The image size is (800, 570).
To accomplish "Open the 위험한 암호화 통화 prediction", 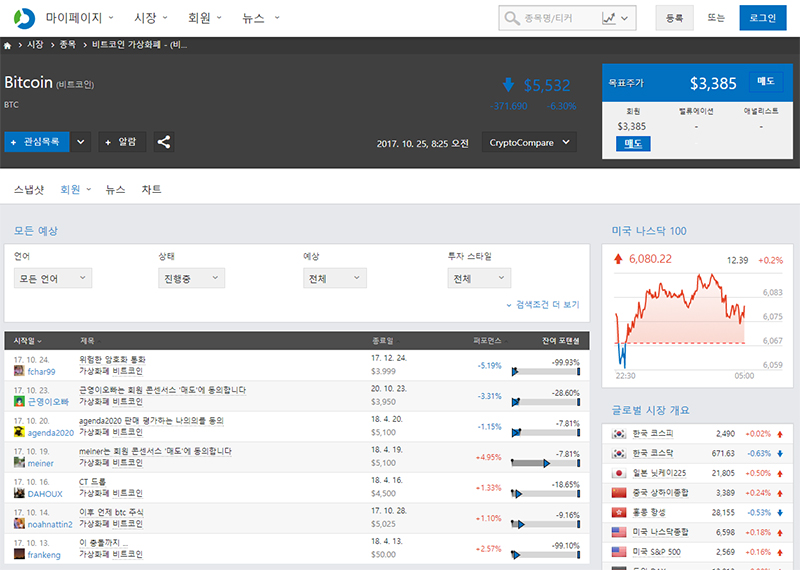I will [112, 359].
